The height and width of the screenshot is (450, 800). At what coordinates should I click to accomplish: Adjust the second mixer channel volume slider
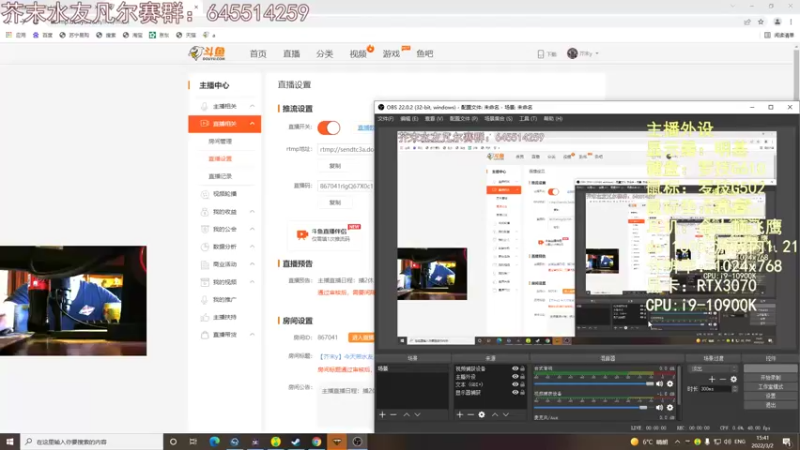coord(594,407)
